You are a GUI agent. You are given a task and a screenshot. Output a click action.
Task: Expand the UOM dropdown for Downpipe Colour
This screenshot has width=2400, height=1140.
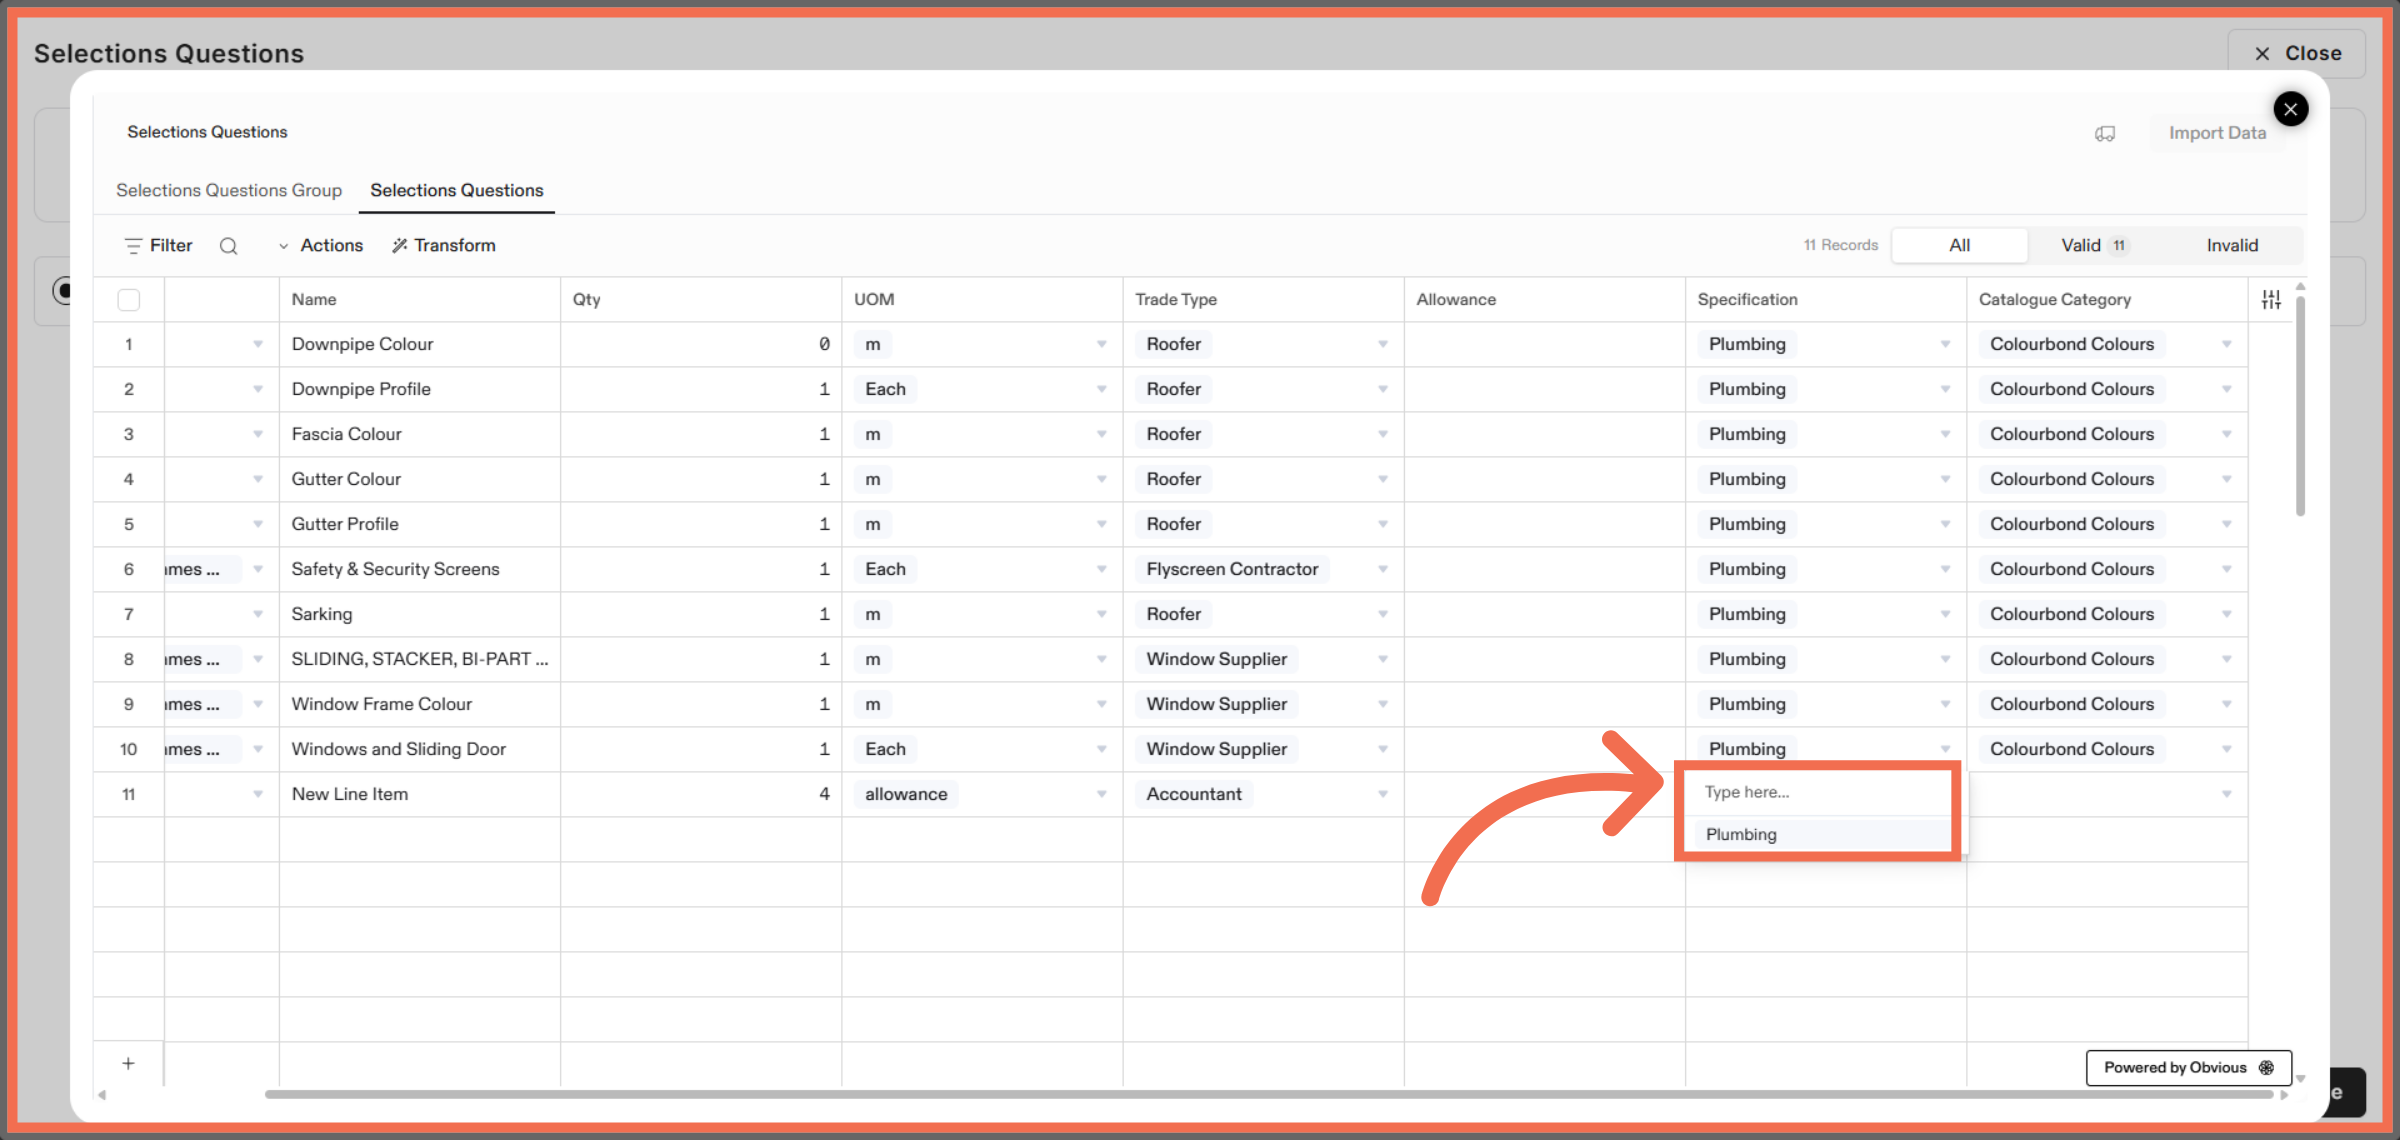point(1101,343)
